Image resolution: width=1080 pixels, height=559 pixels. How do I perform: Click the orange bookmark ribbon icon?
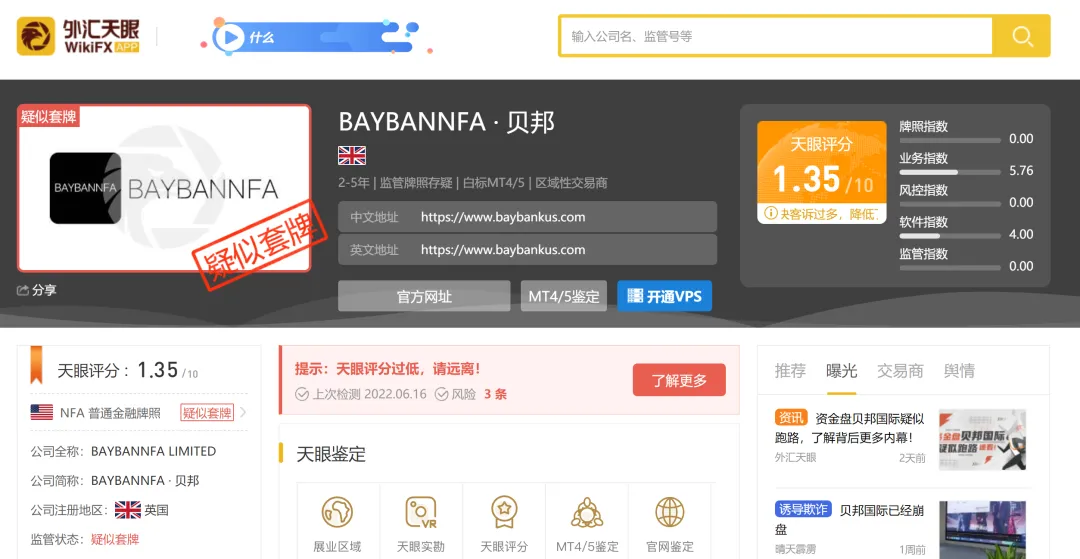click(36, 365)
